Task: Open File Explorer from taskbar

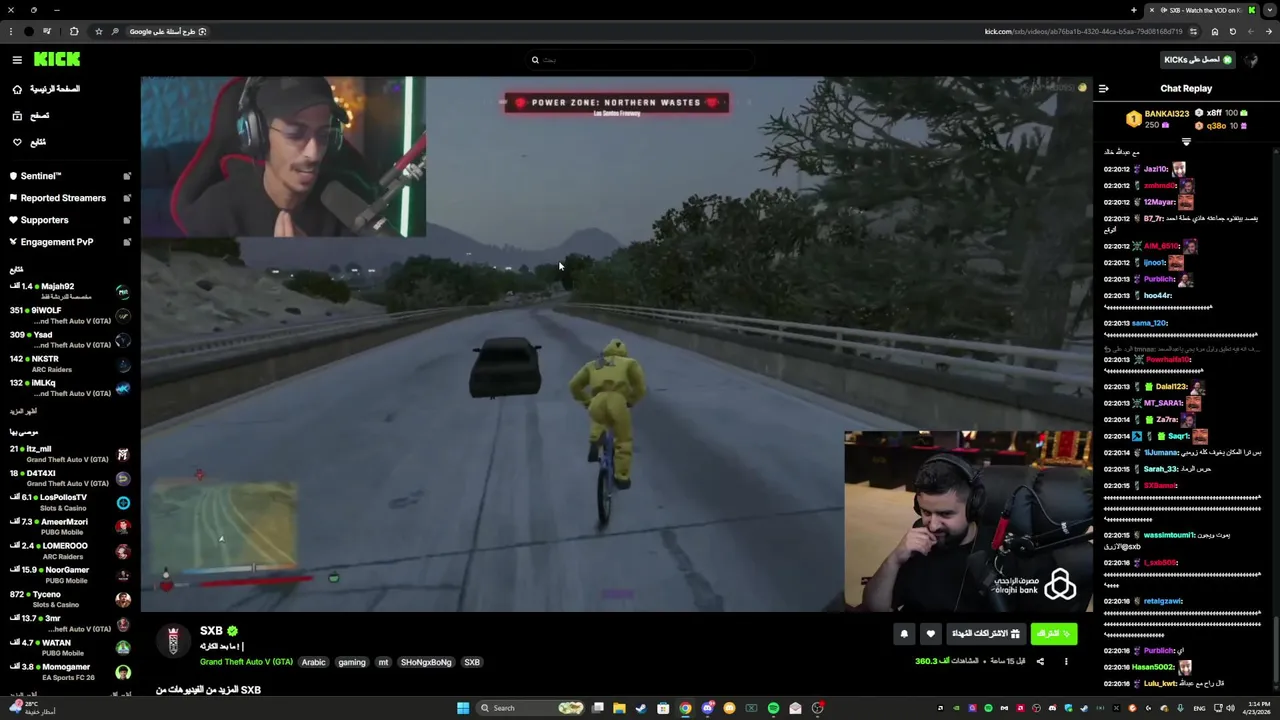Action: point(619,708)
